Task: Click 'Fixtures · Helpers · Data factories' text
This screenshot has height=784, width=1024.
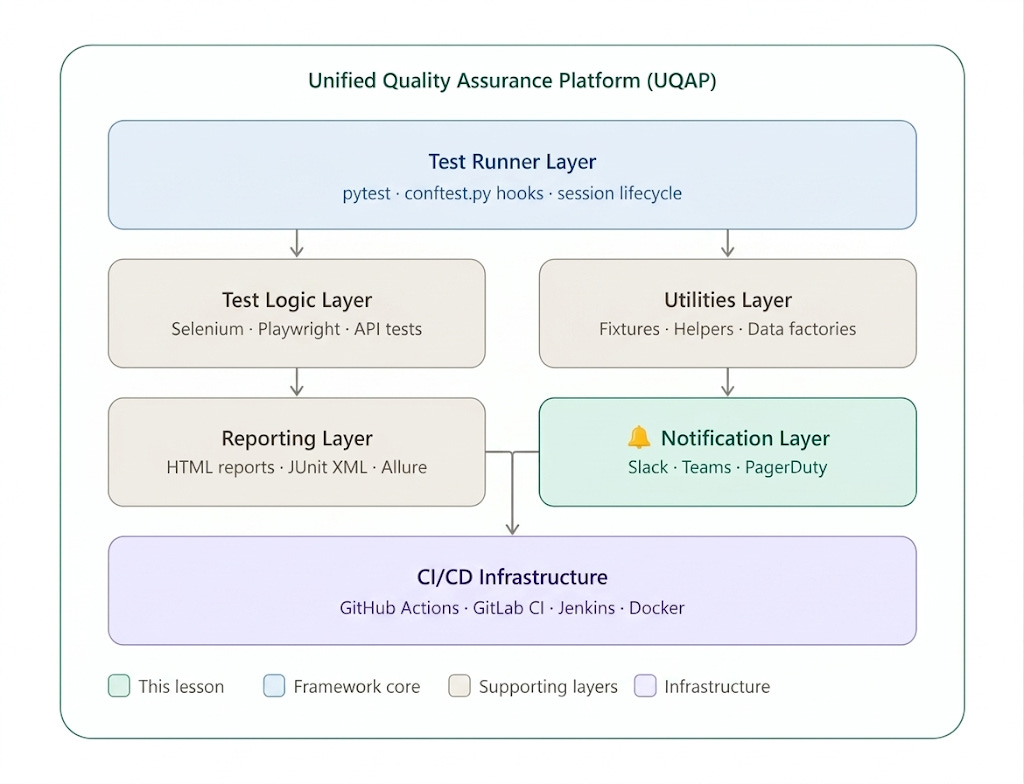Action: pos(728,329)
